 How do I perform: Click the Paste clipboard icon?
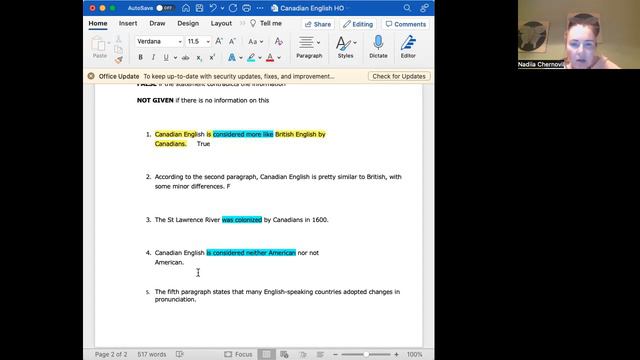tap(98, 44)
